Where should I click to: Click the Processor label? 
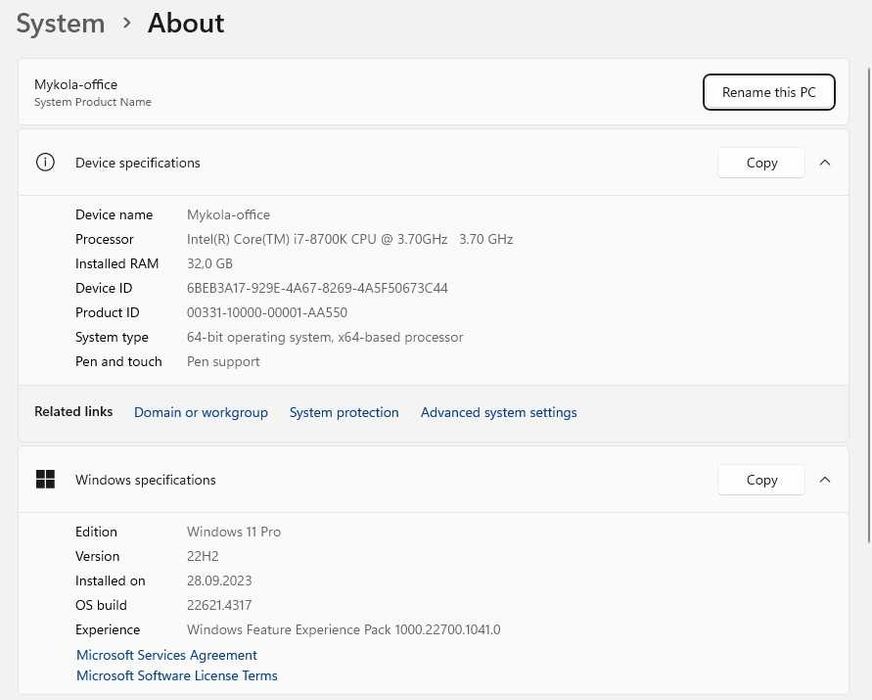[104, 239]
